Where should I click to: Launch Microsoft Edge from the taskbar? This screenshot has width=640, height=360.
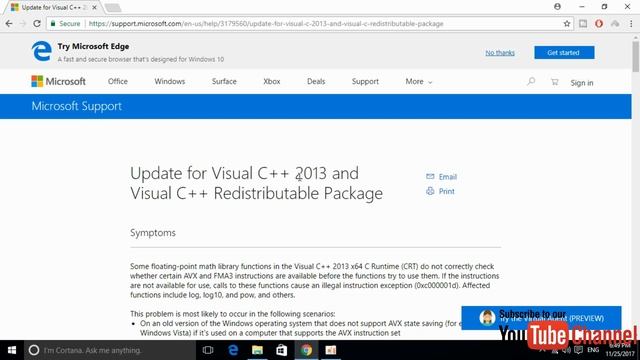pyautogui.click(x=233, y=350)
